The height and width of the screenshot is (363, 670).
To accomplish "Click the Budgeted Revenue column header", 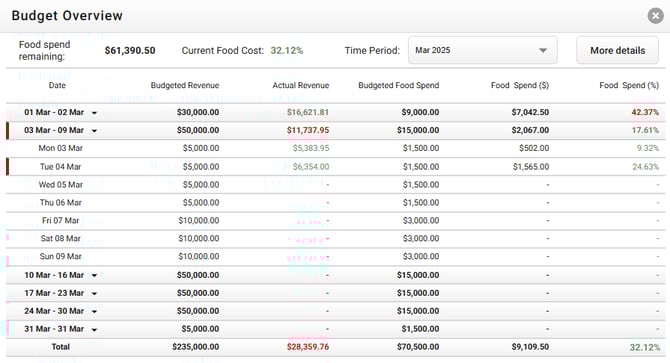I will pos(185,85).
